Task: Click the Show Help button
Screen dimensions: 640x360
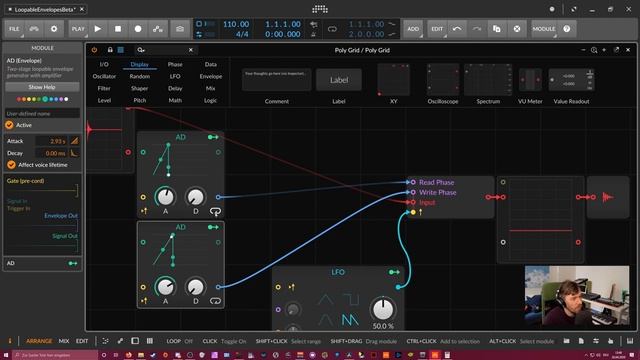Action: coord(42,87)
